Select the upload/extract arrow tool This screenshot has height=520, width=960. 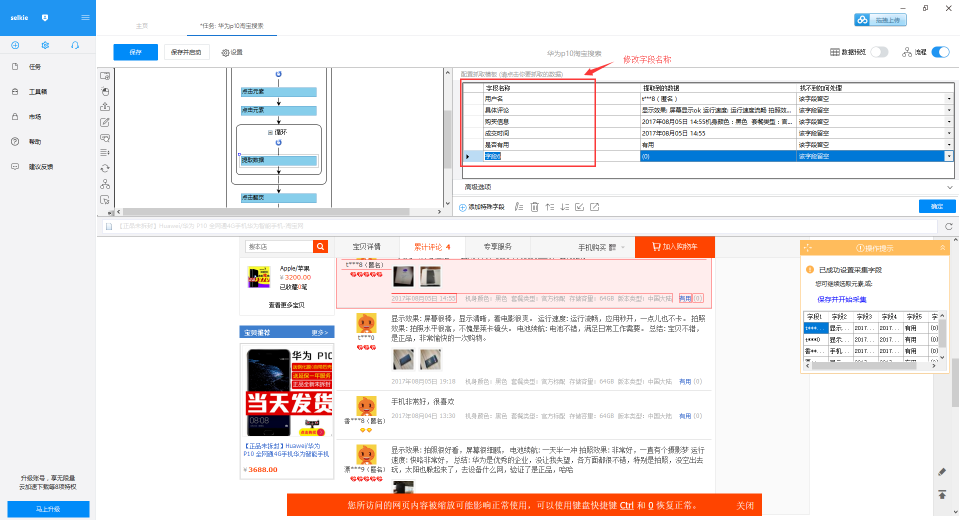[105, 107]
